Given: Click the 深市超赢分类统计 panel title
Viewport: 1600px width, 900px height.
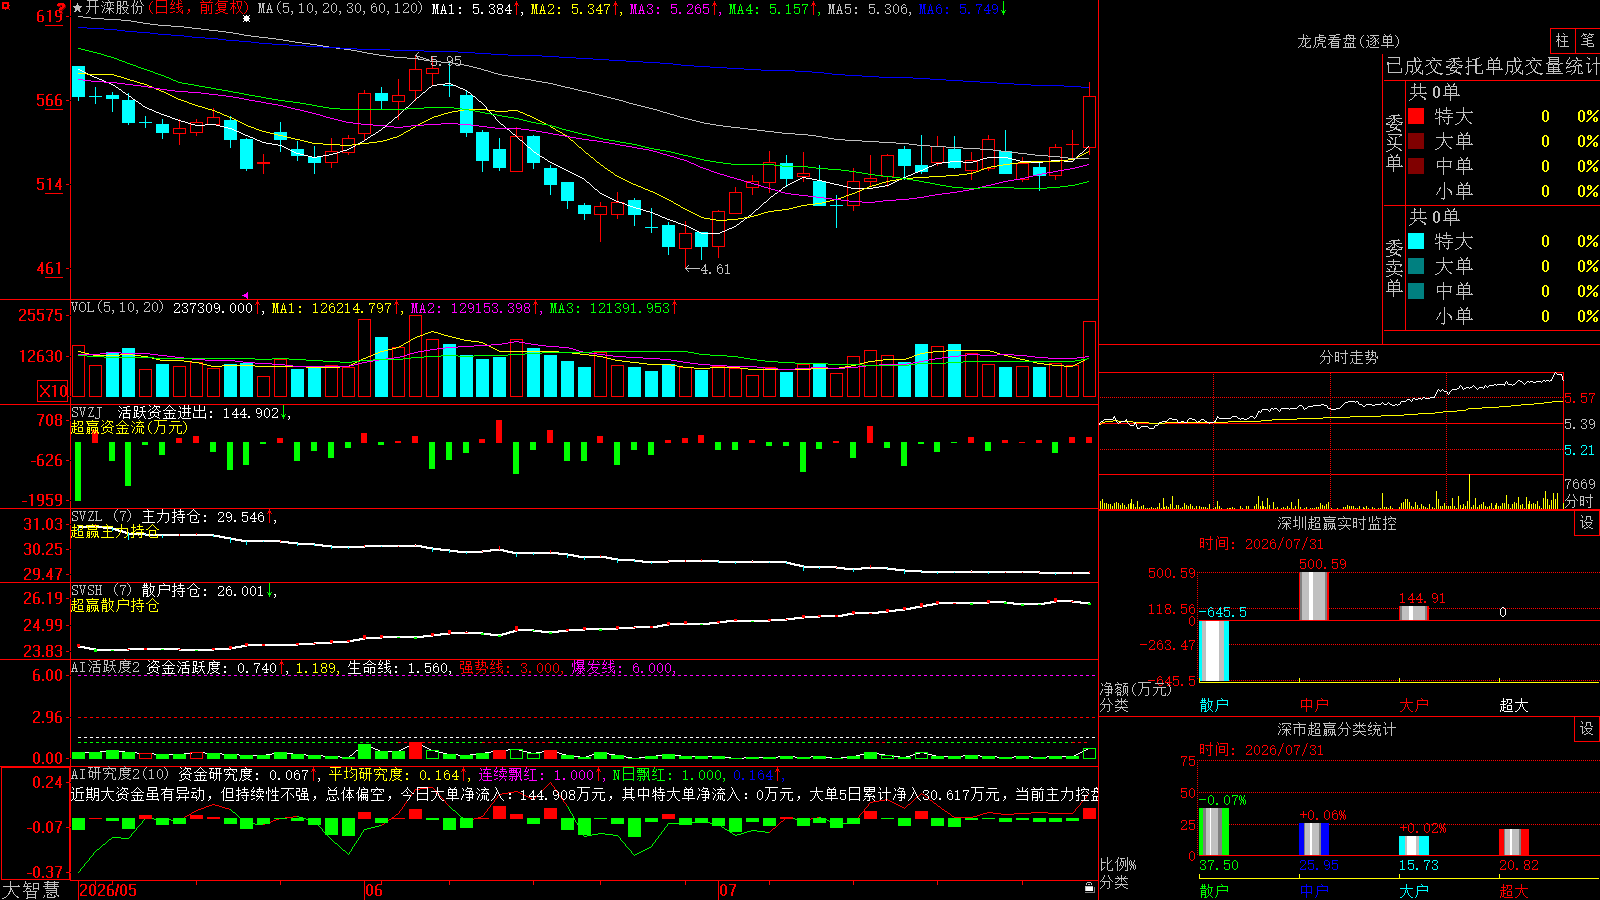Looking at the screenshot, I should [x=1336, y=729].
